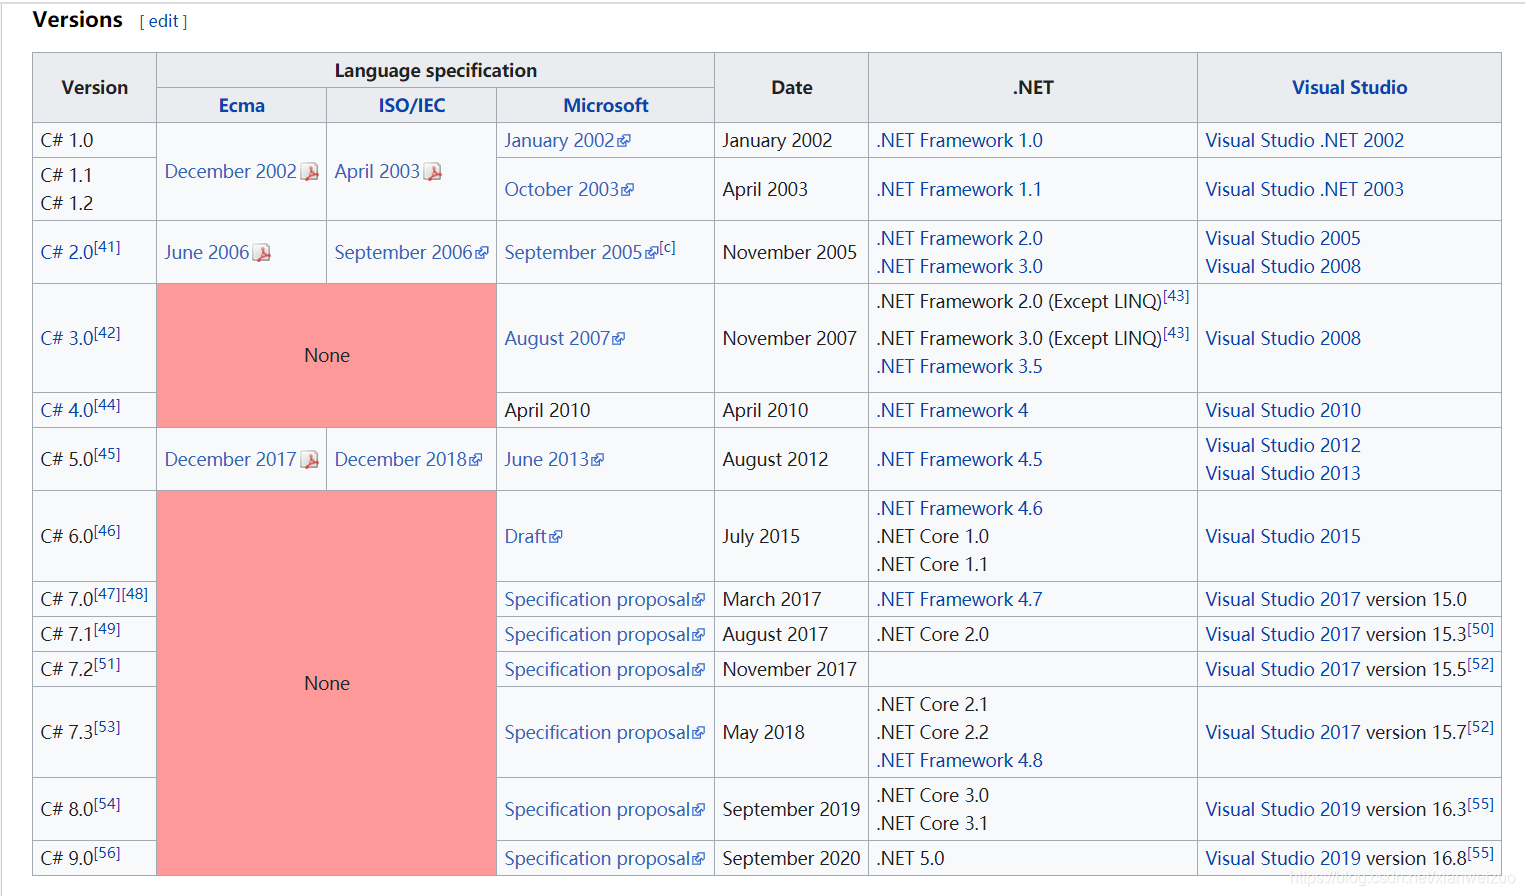Viewport: 1525px width, 896px height.
Task: Open Visual Studio .NET 2002 link
Action: coord(1304,140)
